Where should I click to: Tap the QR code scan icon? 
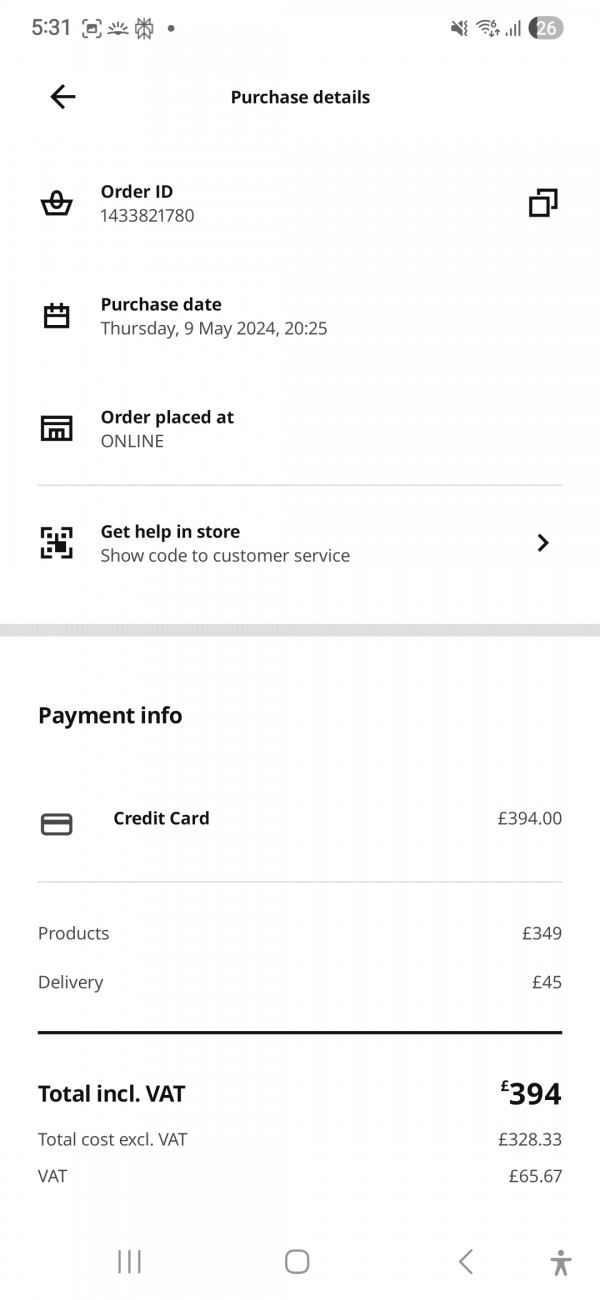(x=56, y=543)
